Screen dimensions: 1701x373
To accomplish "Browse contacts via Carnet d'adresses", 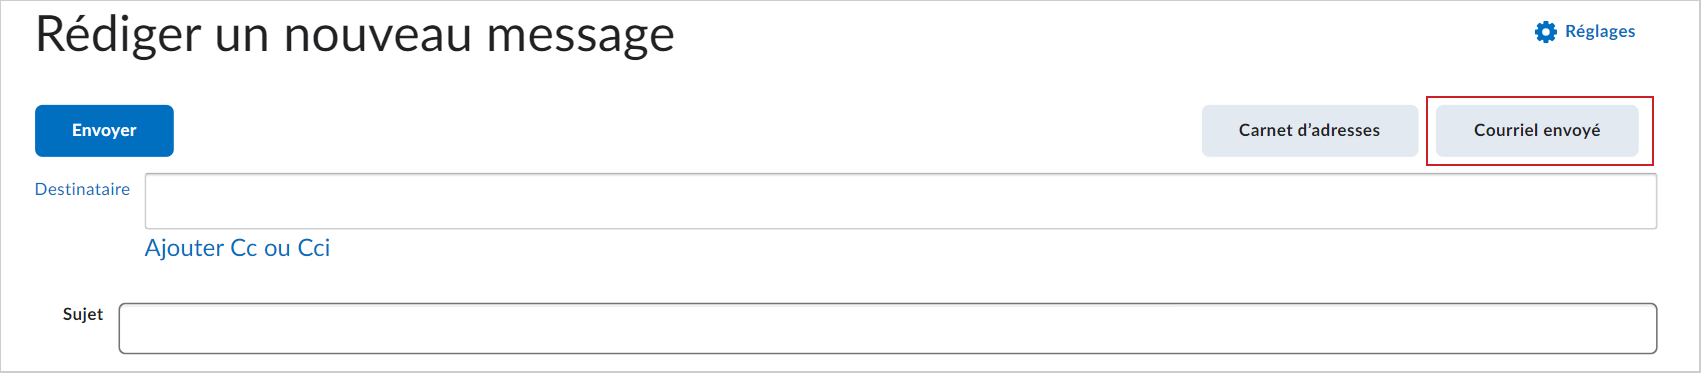I will click(x=1309, y=131).
